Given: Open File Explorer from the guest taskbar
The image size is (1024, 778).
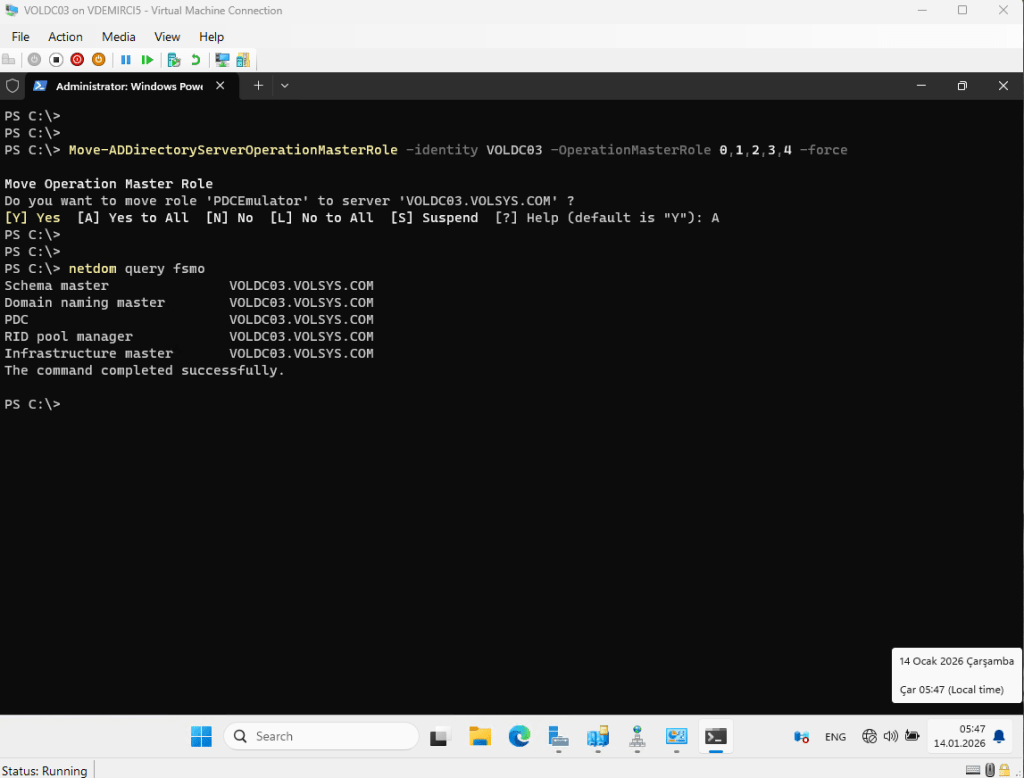Looking at the screenshot, I should (480, 737).
